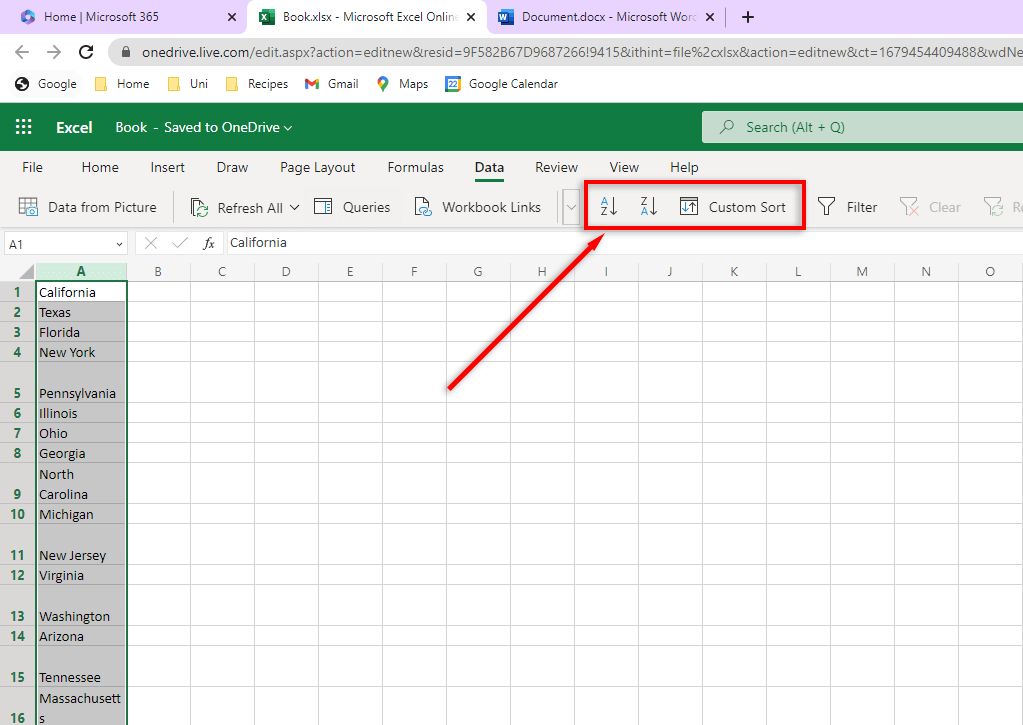This screenshot has width=1023, height=725.
Task: Open the Google bookmark
Action: coord(46,84)
